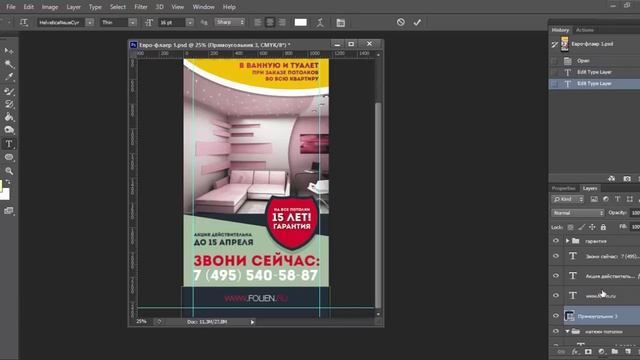Screen dimensions: 640x360
Task: Select the Ellipse shape tool
Action: tap(9, 157)
